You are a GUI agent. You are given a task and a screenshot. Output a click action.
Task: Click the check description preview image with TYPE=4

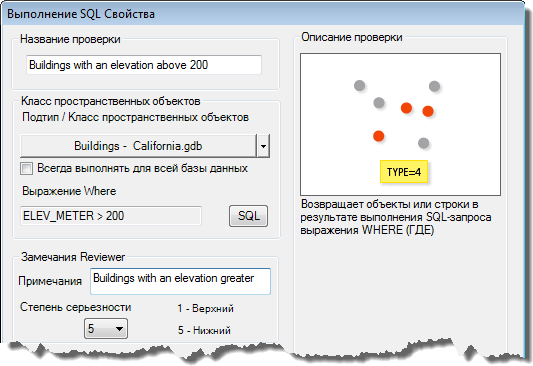click(400, 124)
